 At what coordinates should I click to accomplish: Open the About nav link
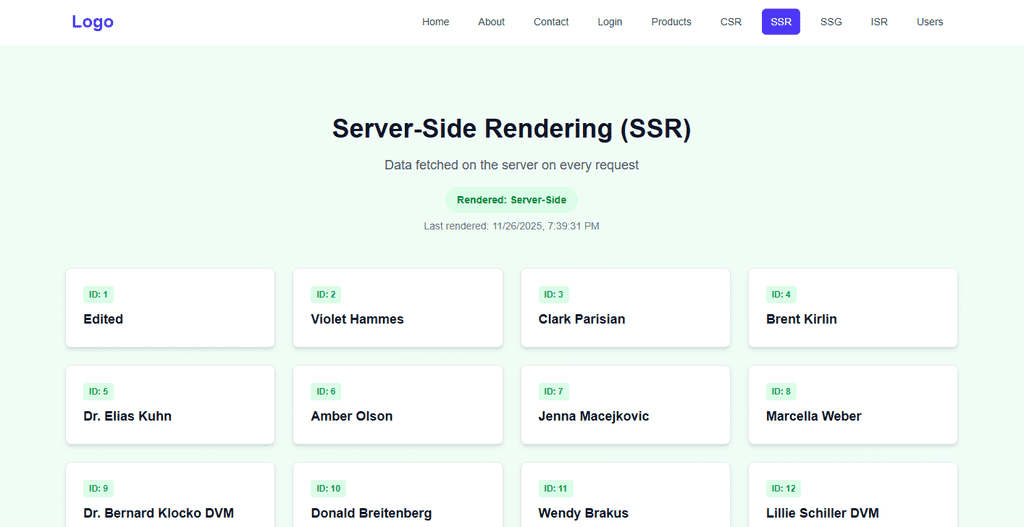pos(491,22)
